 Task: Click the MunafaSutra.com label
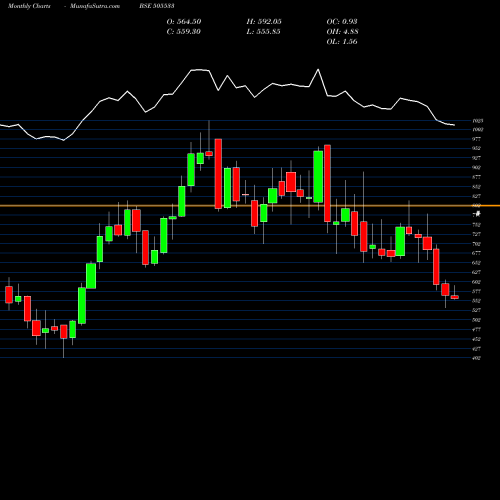coord(95,6)
